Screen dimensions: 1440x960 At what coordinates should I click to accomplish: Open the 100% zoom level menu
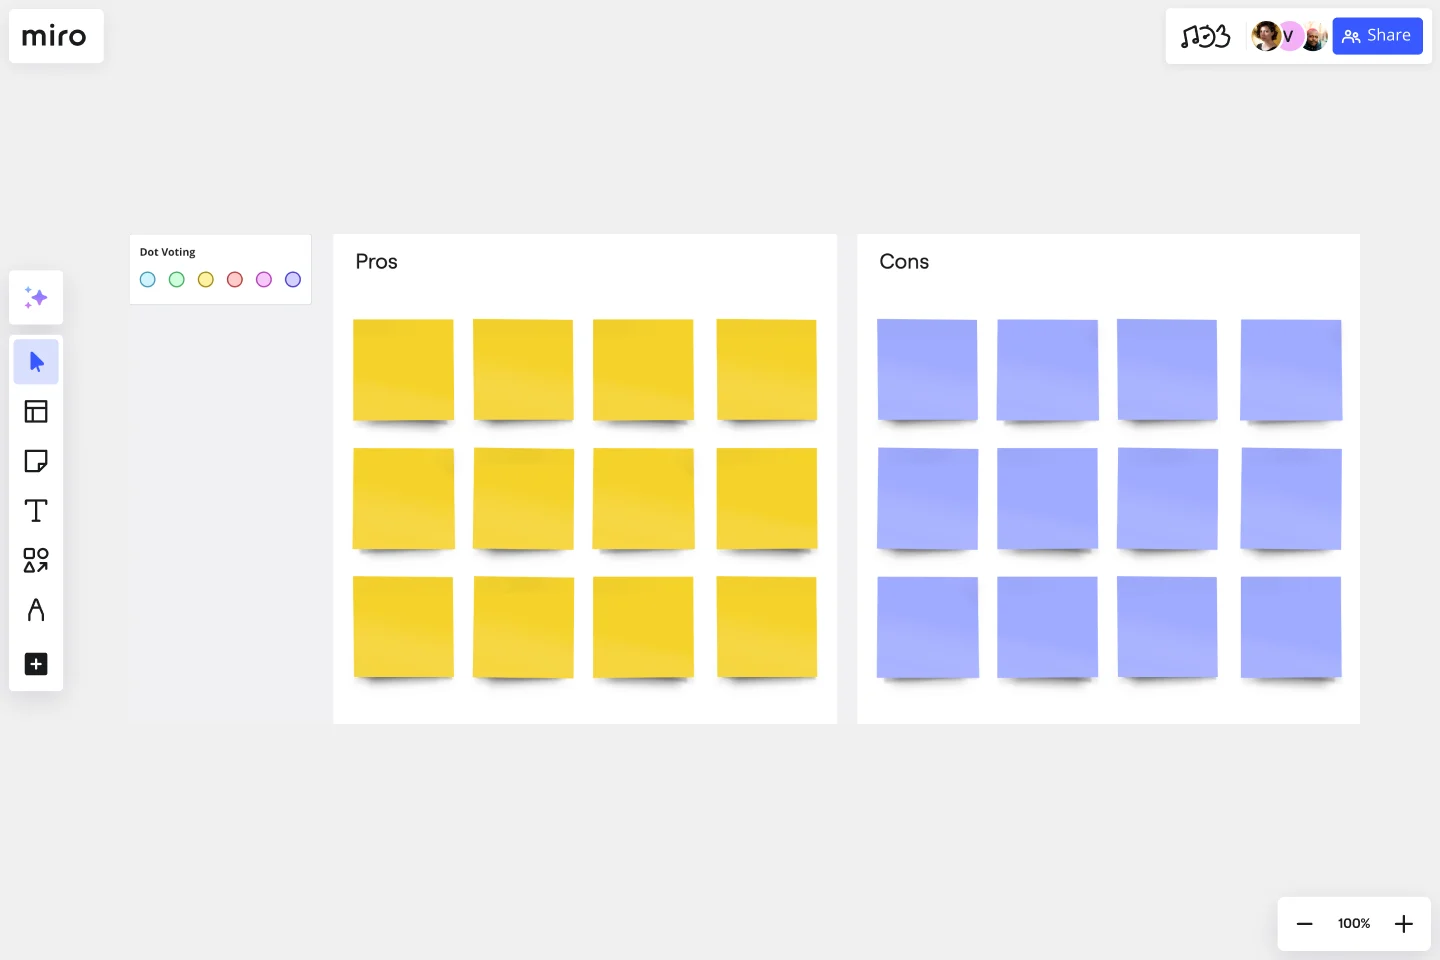[1354, 924]
